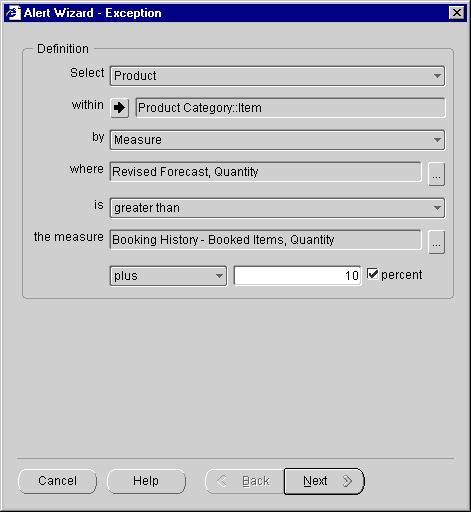This screenshot has height=512, width=471.
Task: Close the Alert Wizard window
Action: pyautogui.click(x=457, y=13)
